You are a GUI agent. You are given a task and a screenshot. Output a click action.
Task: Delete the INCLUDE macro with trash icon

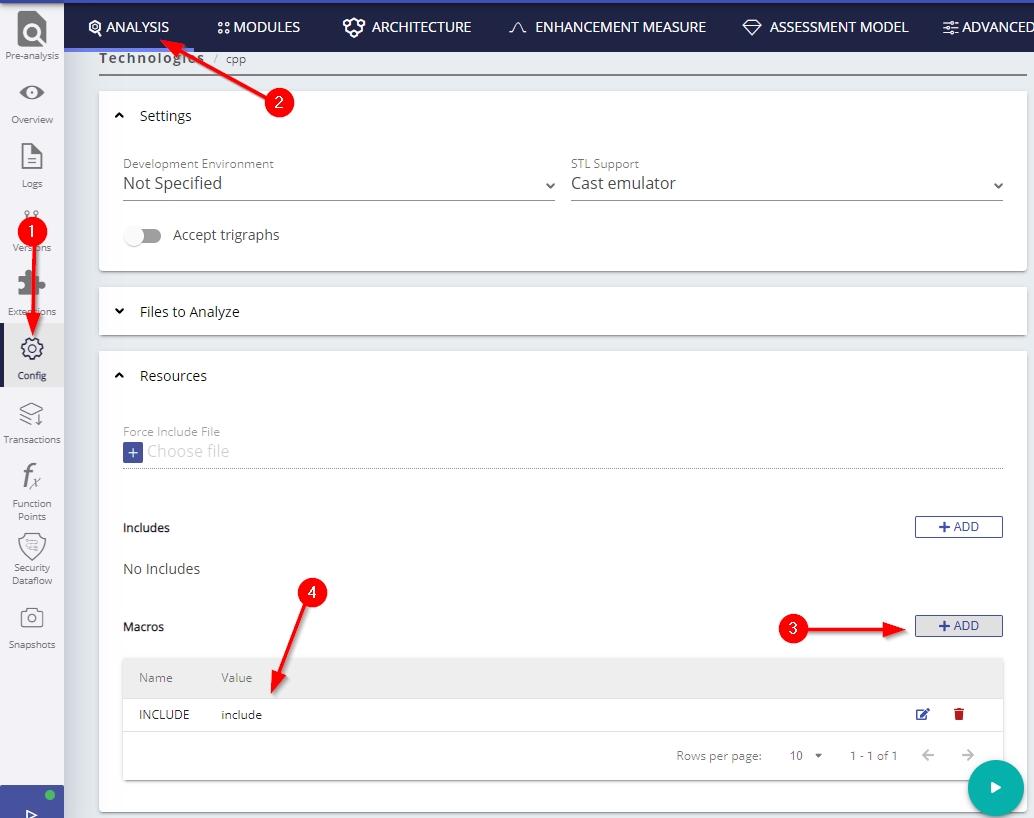pos(959,714)
